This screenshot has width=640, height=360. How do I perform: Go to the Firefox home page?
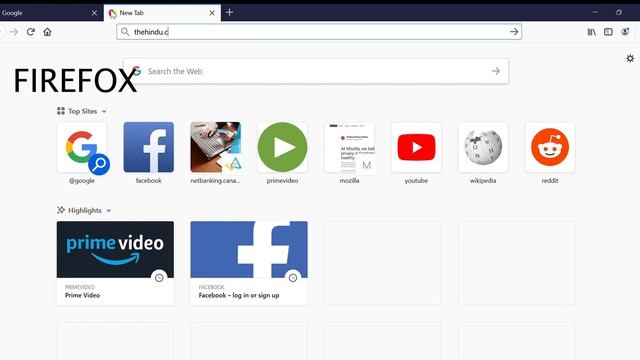(47, 32)
